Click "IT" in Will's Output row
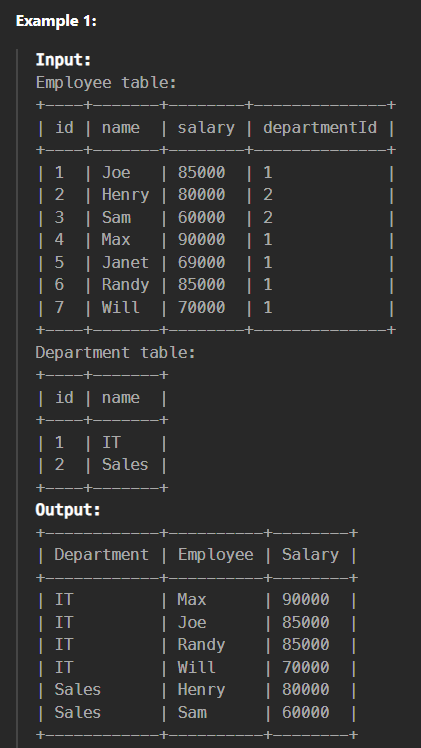 pyautogui.click(x=64, y=667)
